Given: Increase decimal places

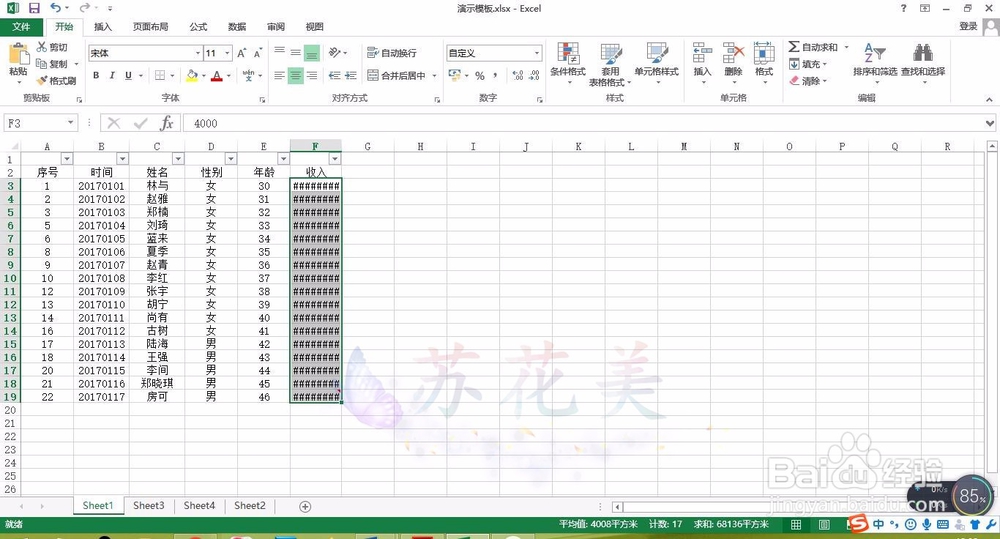Looking at the screenshot, I should click(x=518, y=75).
